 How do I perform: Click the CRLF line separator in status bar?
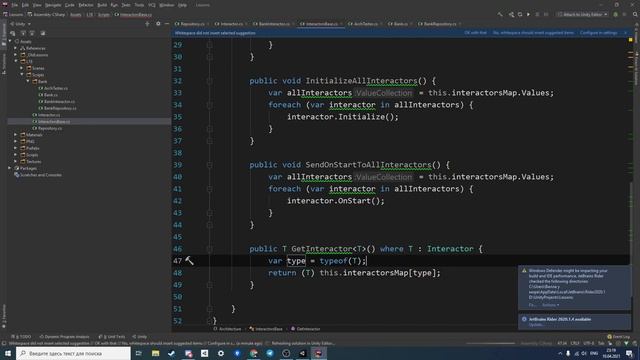tap(575, 343)
